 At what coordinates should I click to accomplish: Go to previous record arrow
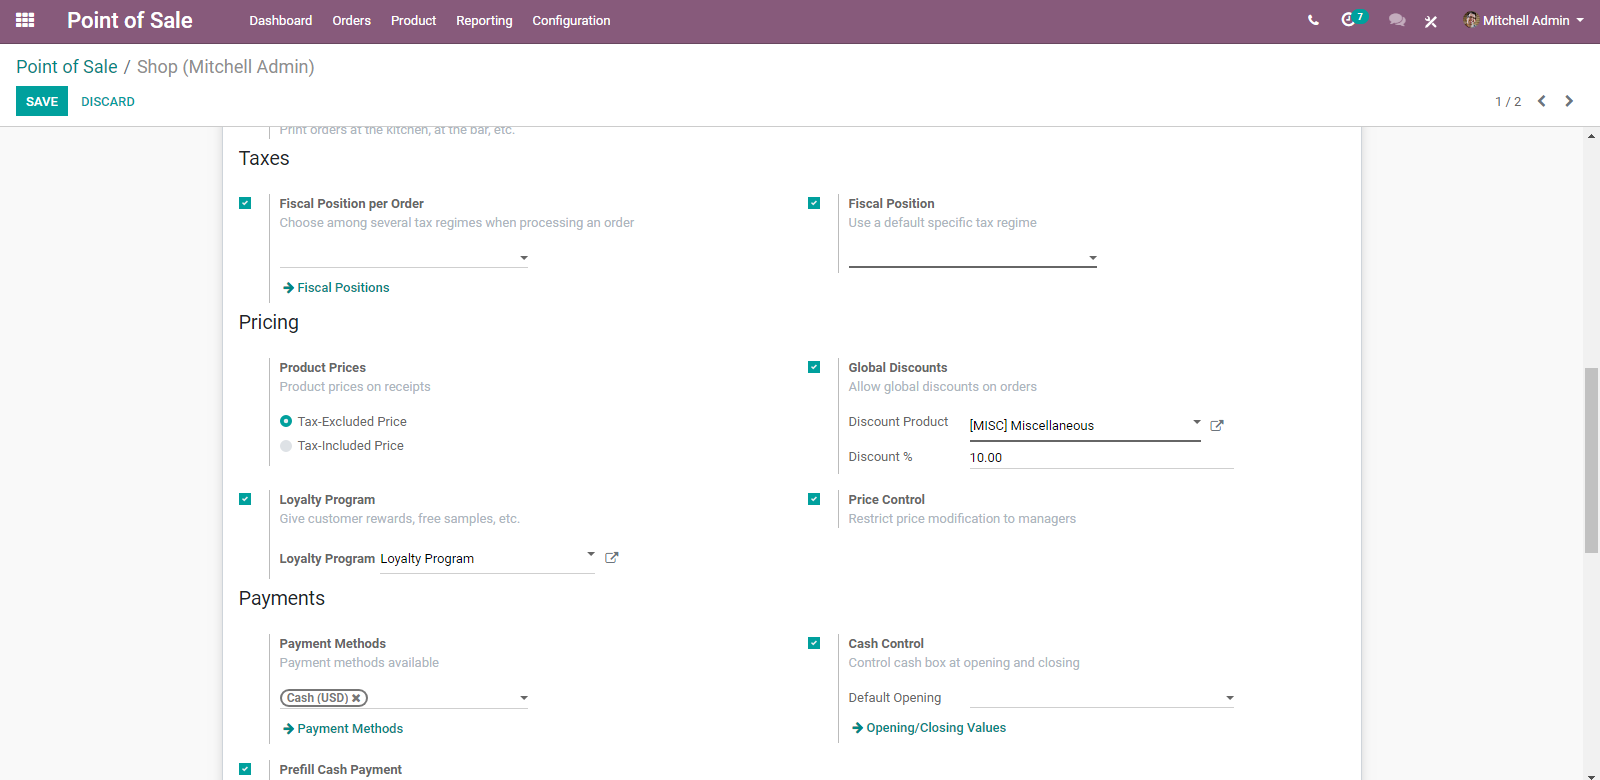coord(1542,101)
